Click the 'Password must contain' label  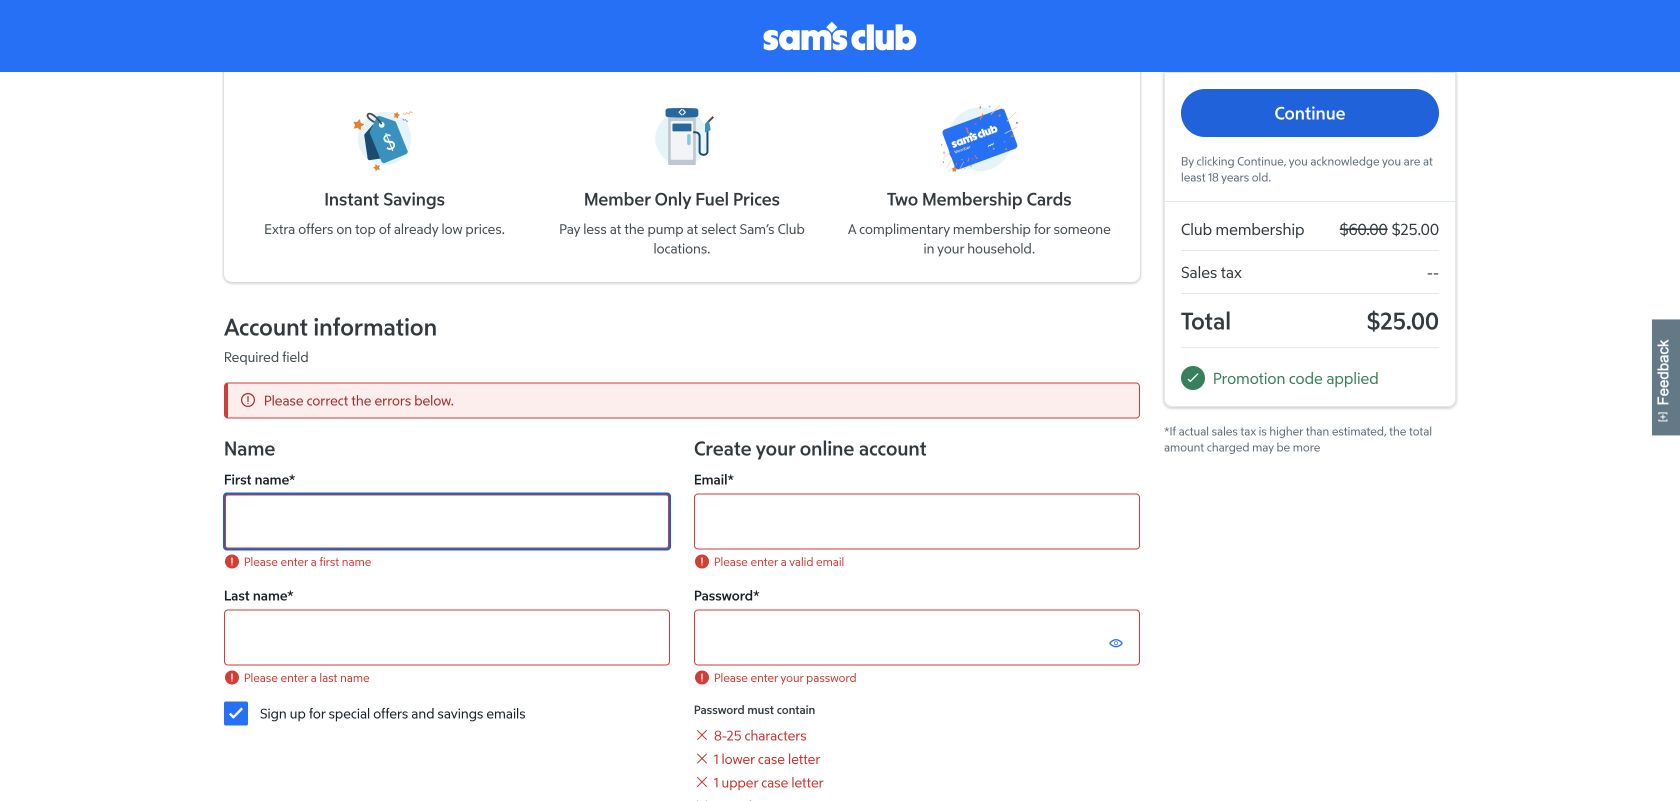(754, 710)
